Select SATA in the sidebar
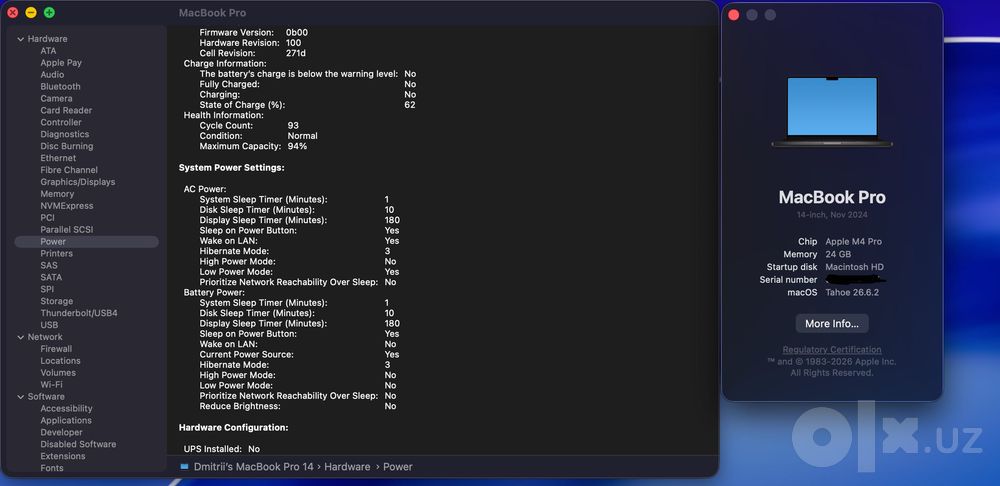 point(51,277)
